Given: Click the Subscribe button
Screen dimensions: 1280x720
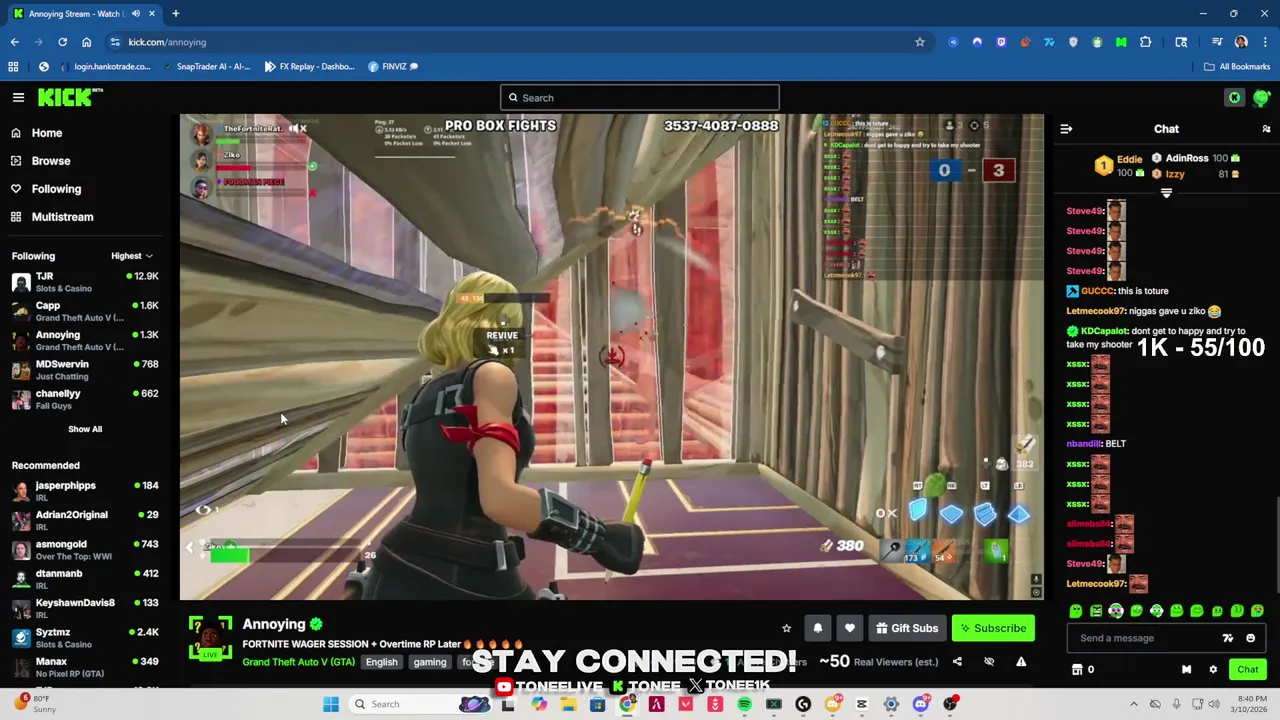Looking at the screenshot, I should tap(993, 628).
